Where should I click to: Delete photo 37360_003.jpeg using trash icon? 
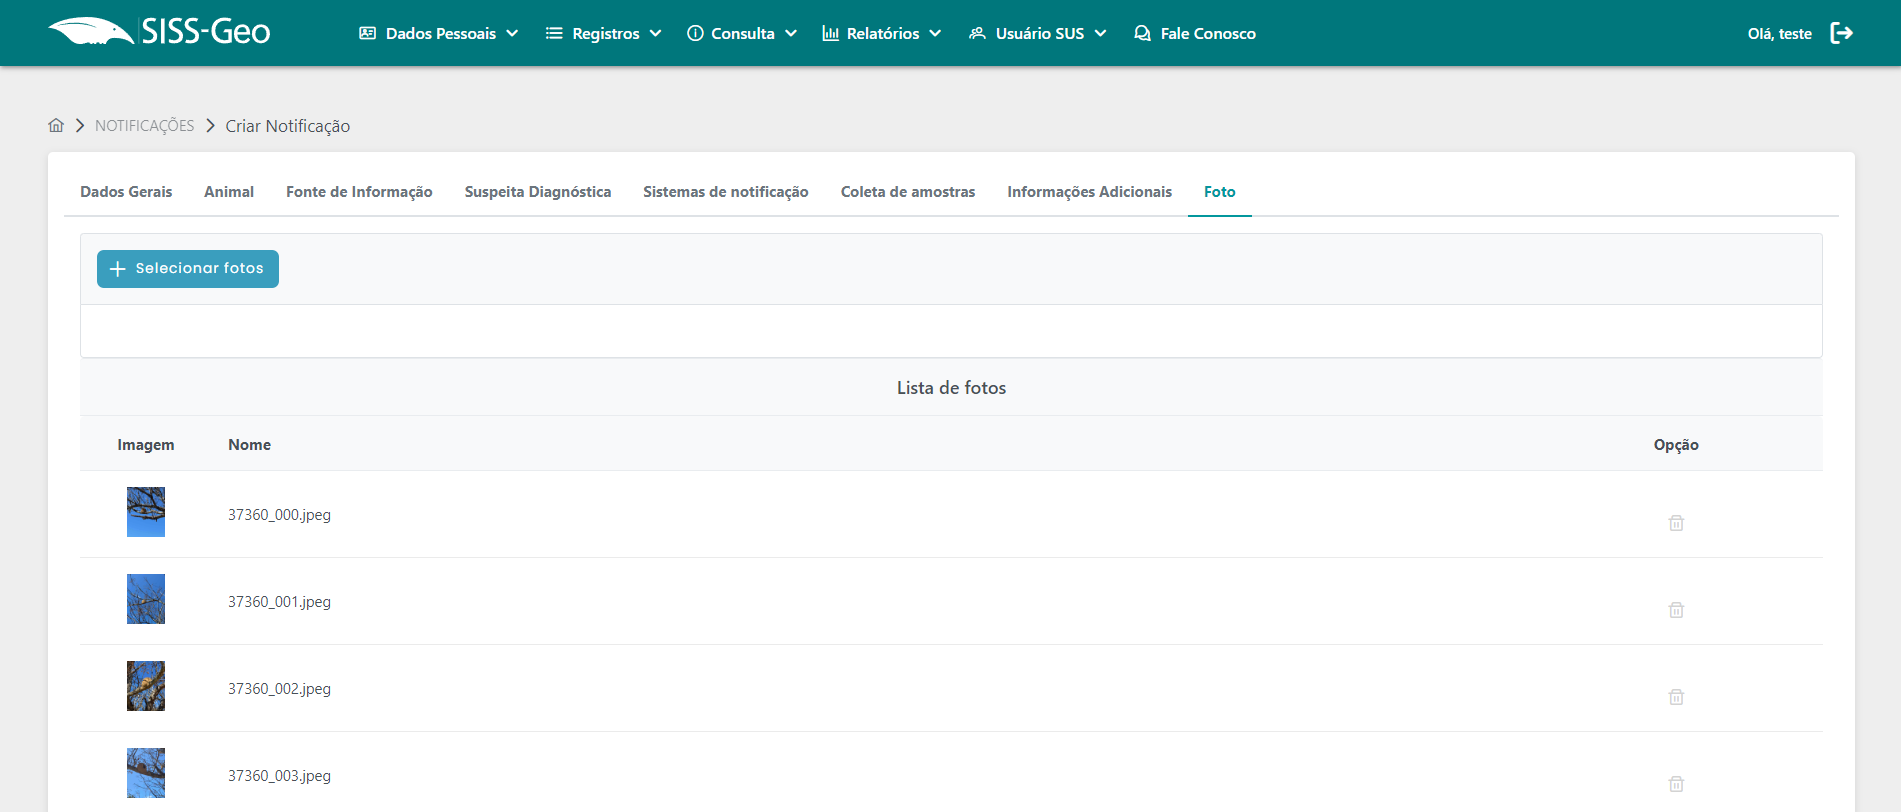pos(1676,784)
